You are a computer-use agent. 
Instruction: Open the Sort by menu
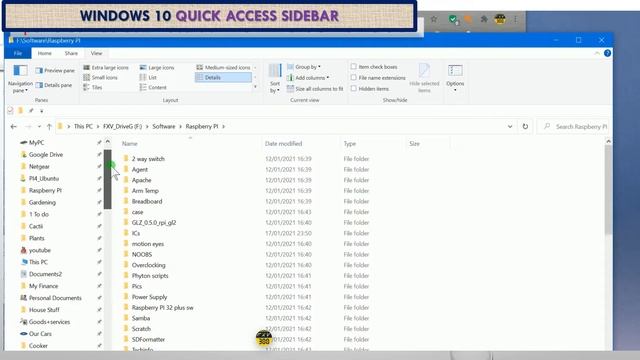[x=275, y=79]
